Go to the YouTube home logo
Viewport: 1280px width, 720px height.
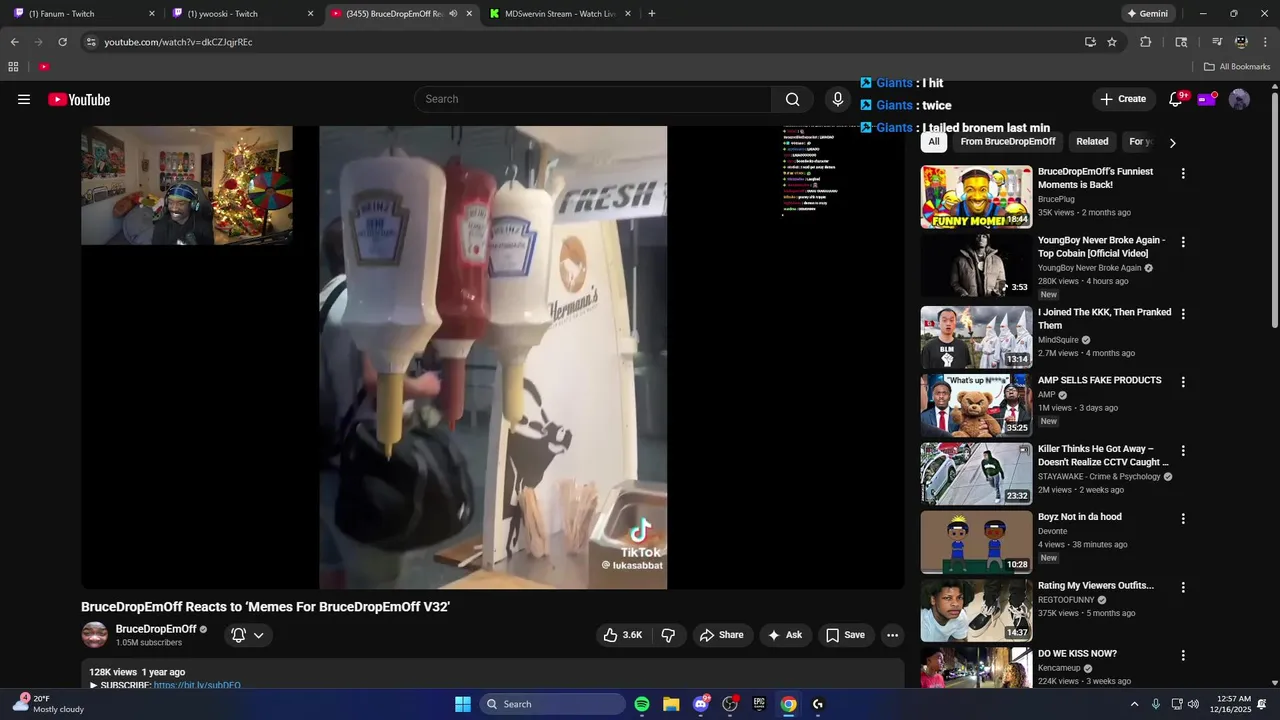[79, 99]
